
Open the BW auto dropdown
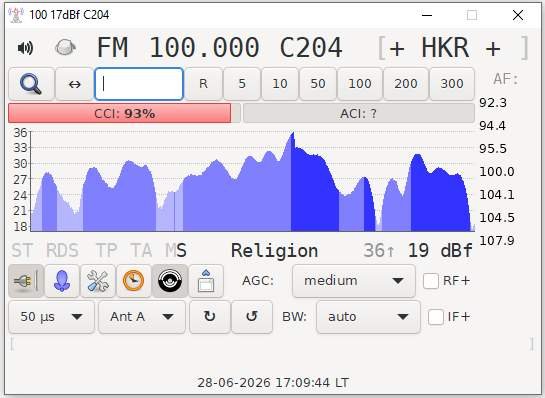click(x=368, y=317)
